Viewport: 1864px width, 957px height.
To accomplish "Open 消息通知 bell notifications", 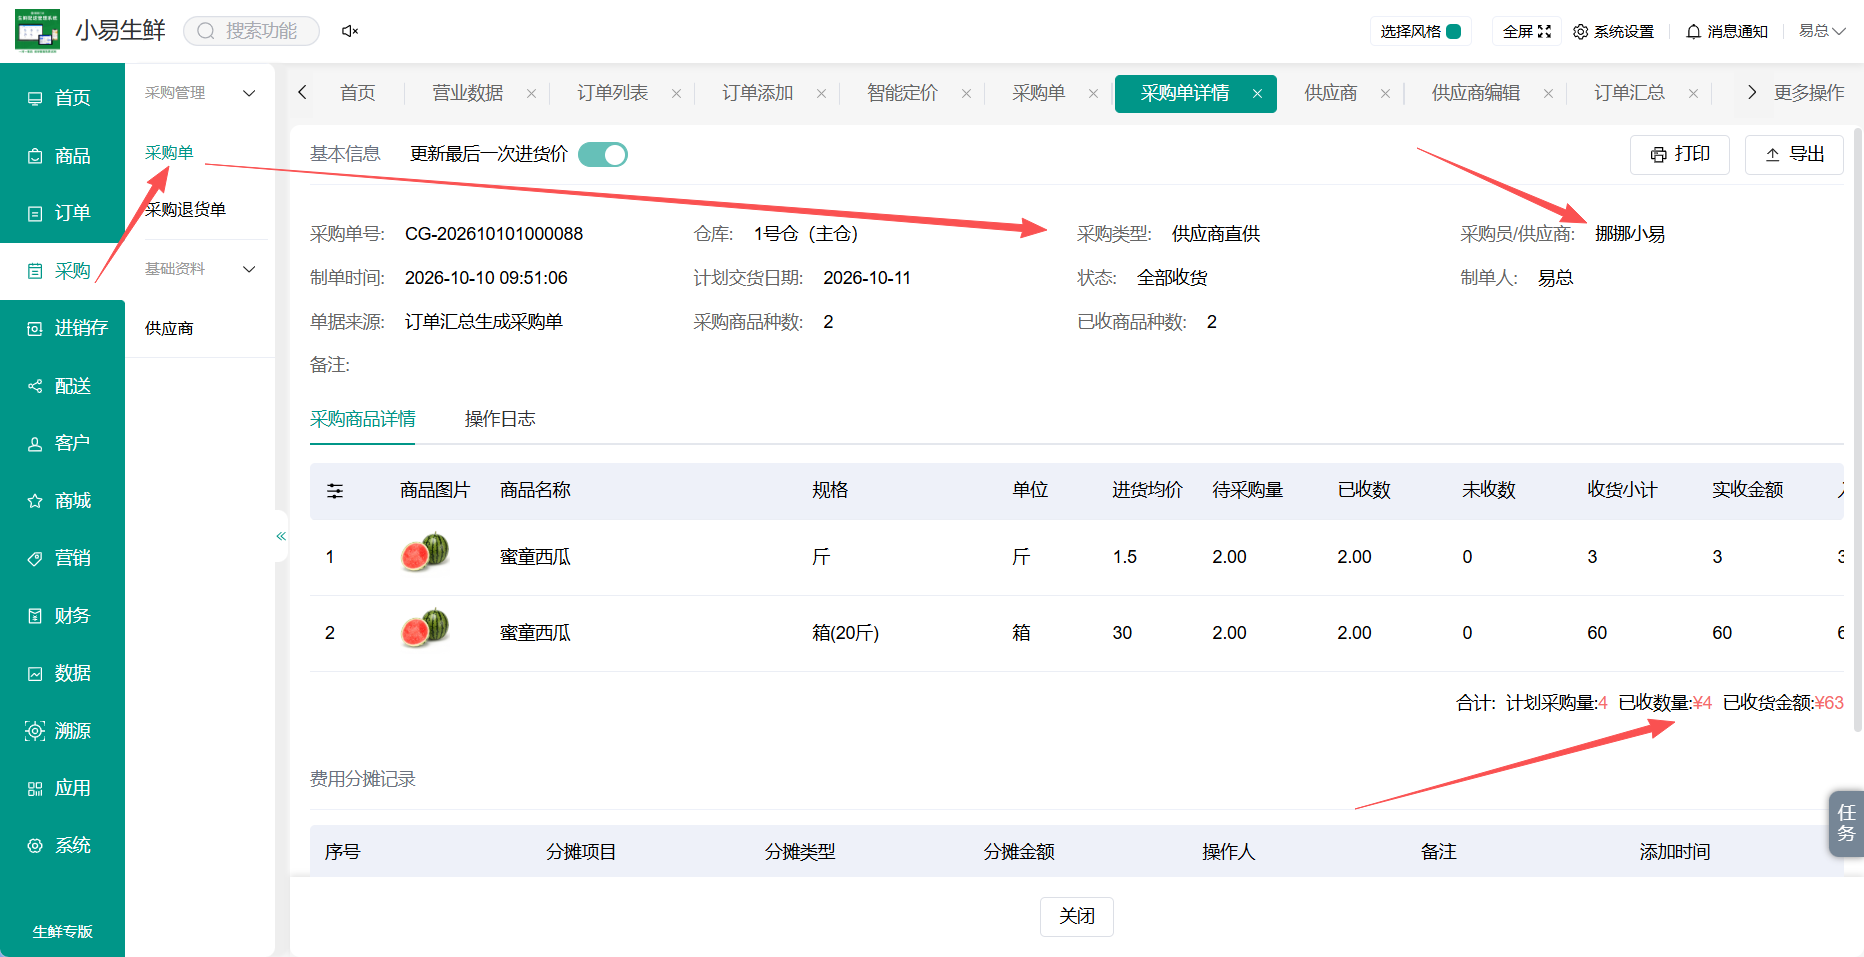I will (1727, 32).
